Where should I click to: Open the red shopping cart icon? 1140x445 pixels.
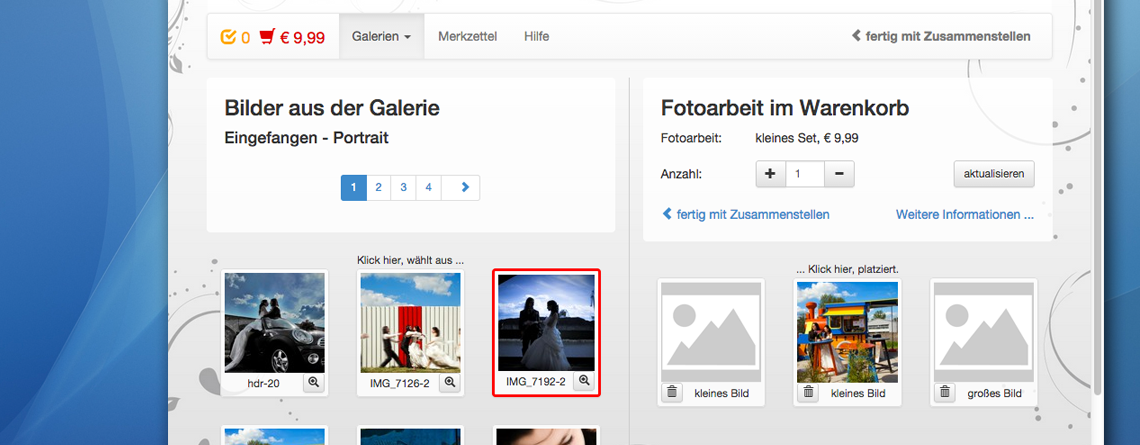pos(268,36)
